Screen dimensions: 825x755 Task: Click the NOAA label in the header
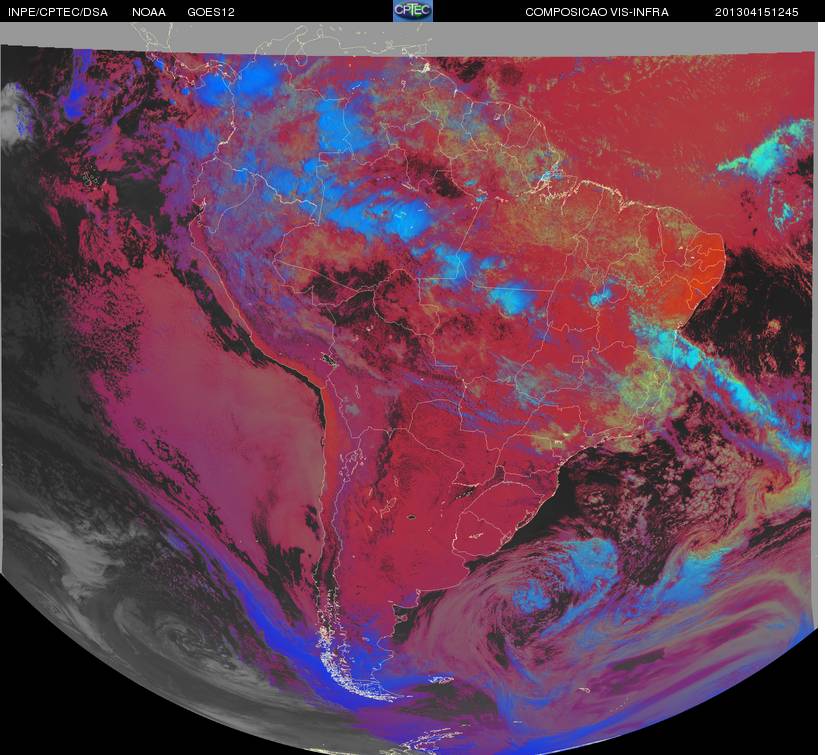pyautogui.click(x=149, y=12)
